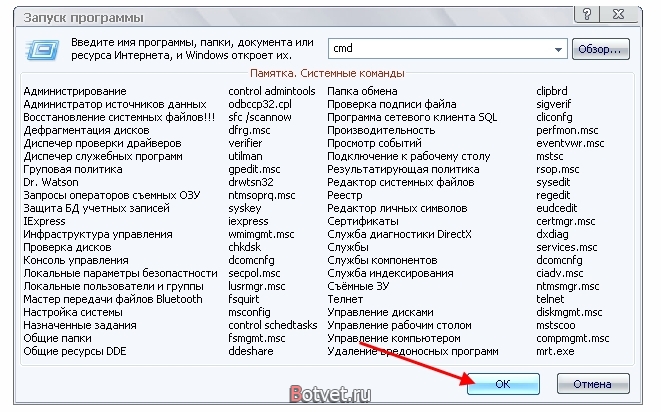The width and height of the screenshot is (661, 412).
Task: Select the text 'certmgr.msc'
Action: pos(566,221)
